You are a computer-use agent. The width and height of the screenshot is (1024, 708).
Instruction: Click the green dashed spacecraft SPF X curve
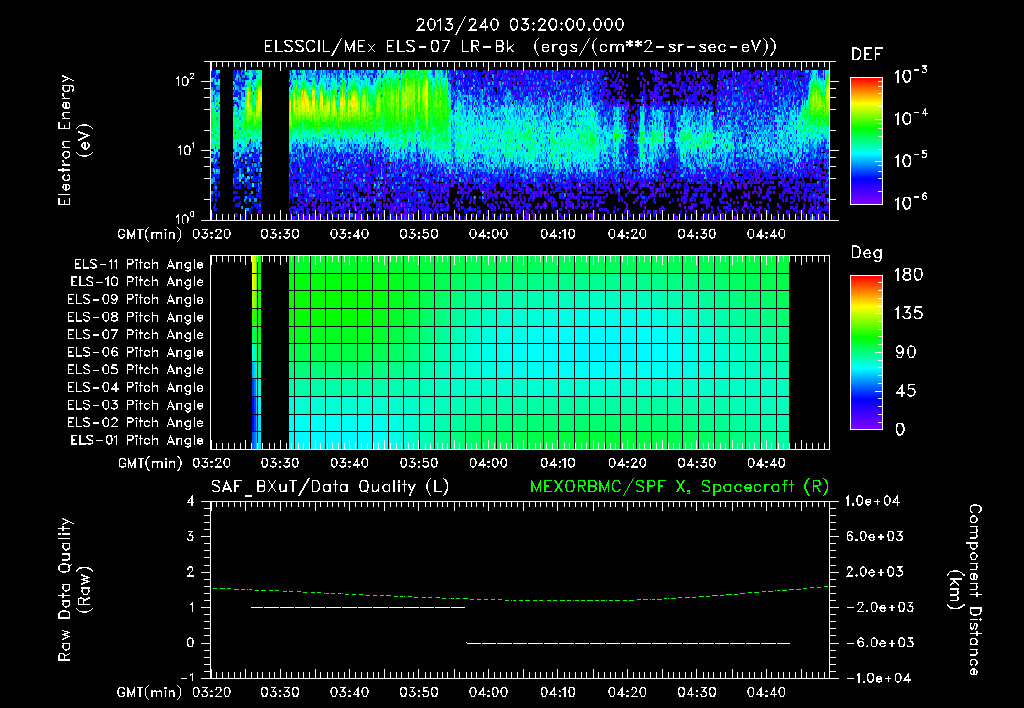(x=520, y=596)
